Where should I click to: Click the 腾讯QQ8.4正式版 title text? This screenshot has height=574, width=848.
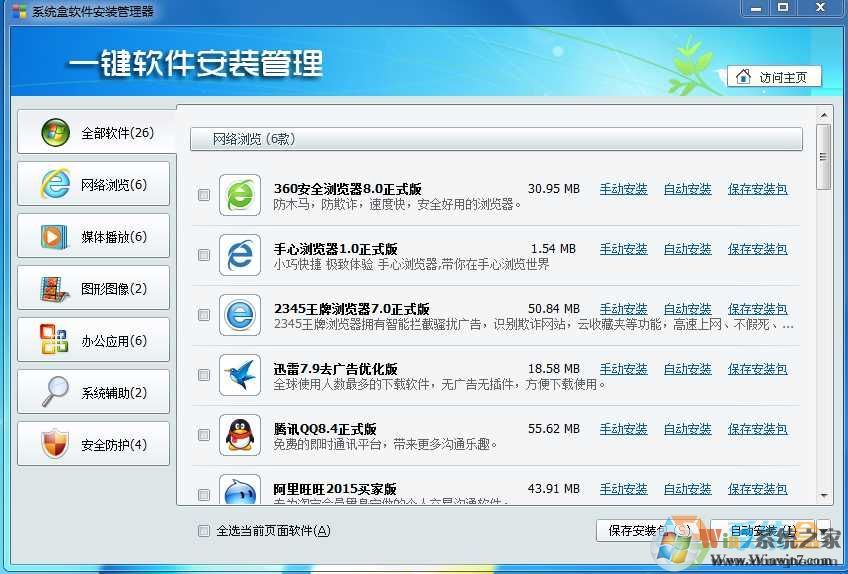324,429
